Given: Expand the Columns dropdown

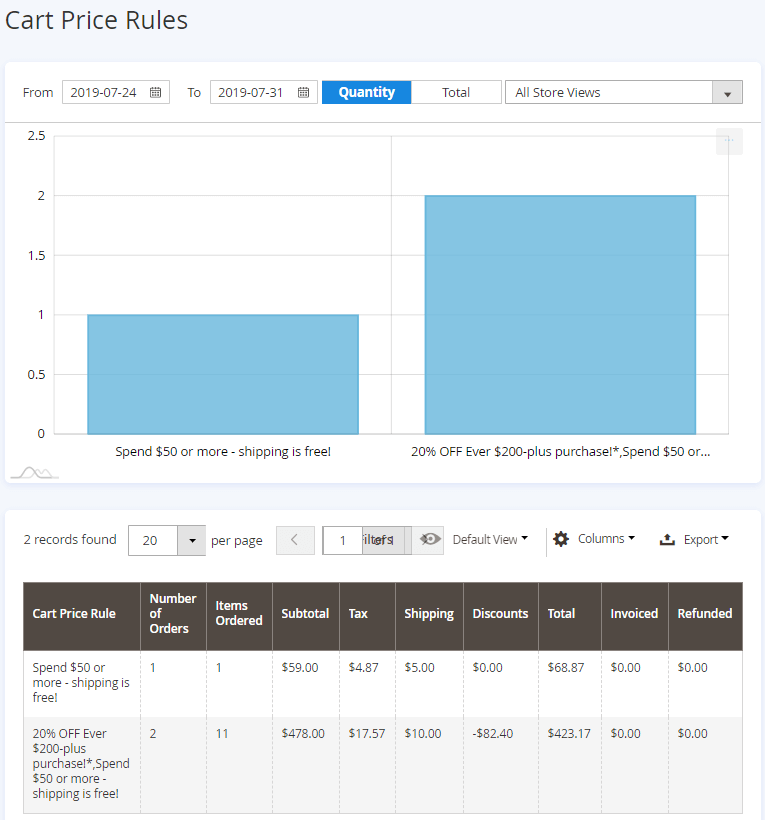Looking at the screenshot, I should (606, 539).
